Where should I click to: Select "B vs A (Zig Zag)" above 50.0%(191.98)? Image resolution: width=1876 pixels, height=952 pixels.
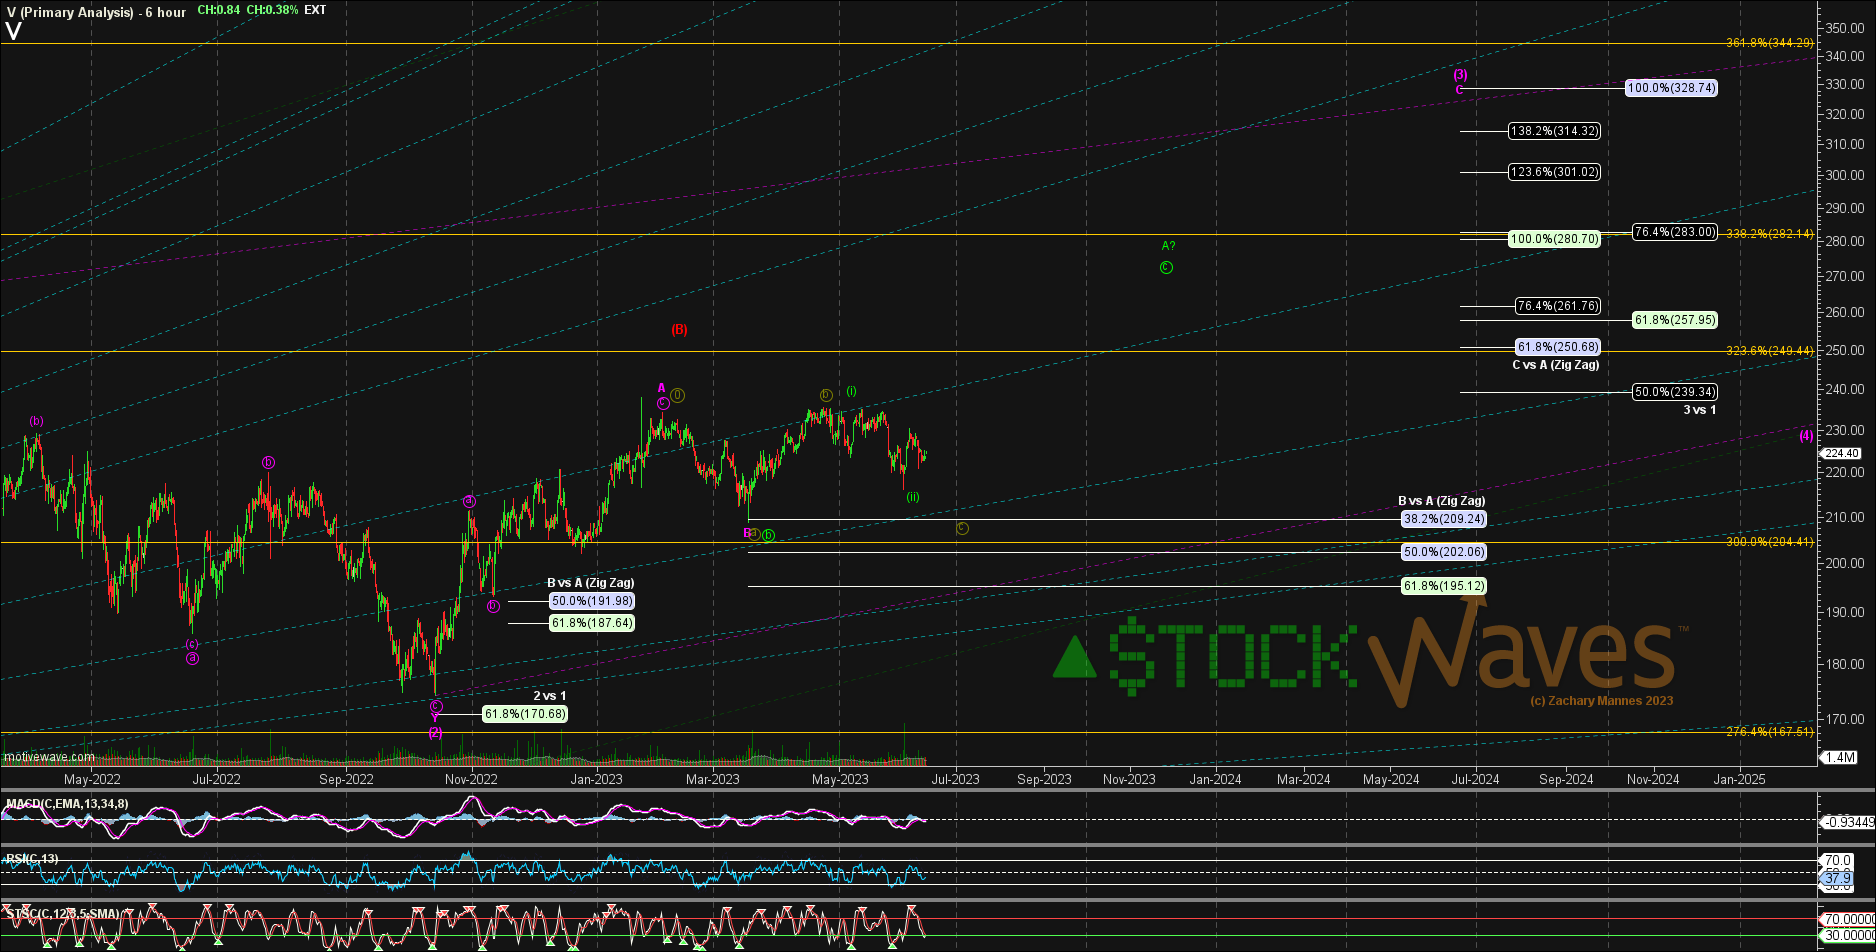(x=590, y=583)
